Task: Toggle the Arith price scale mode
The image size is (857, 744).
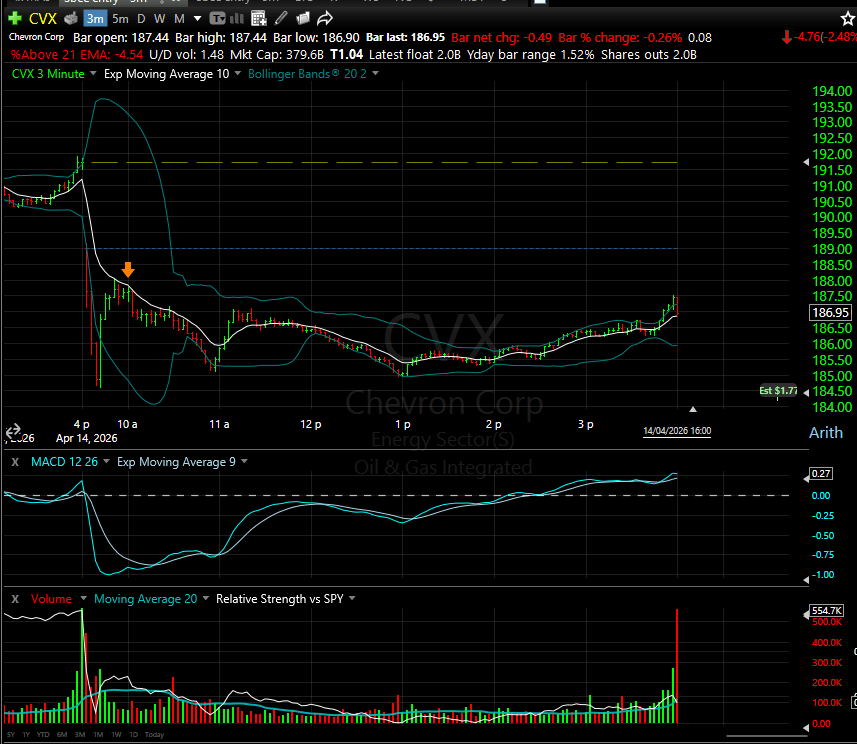Action: (825, 433)
